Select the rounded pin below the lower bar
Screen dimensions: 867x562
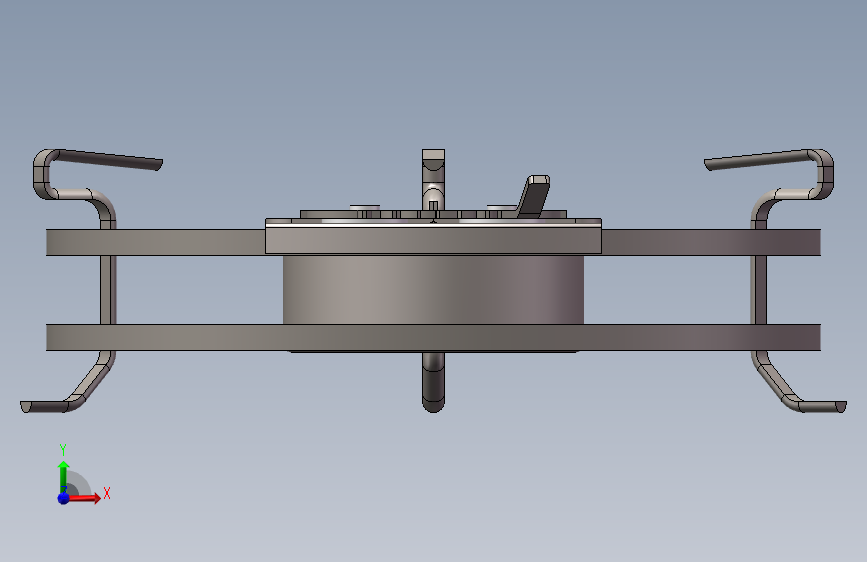coord(433,382)
